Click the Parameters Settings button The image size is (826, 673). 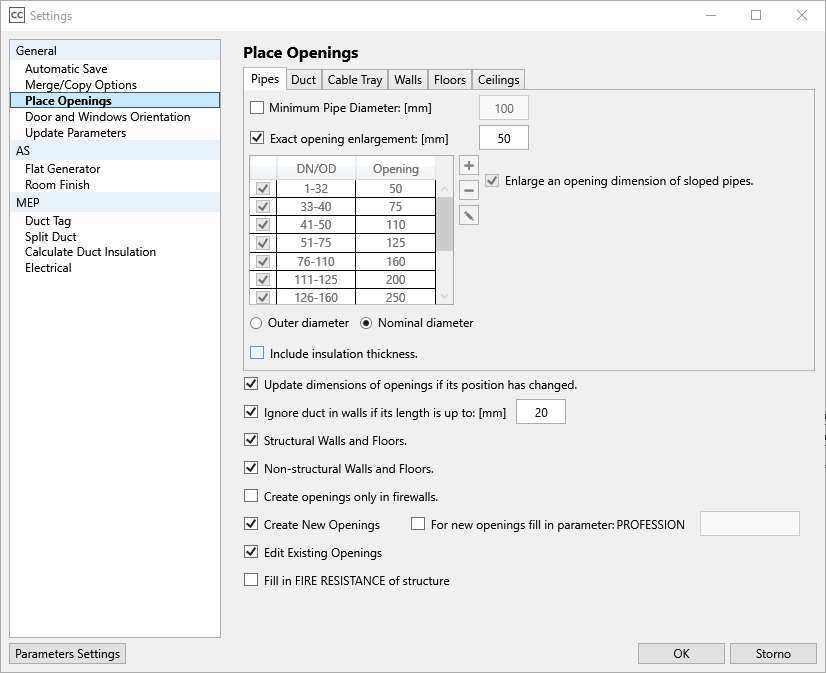[67, 653]
